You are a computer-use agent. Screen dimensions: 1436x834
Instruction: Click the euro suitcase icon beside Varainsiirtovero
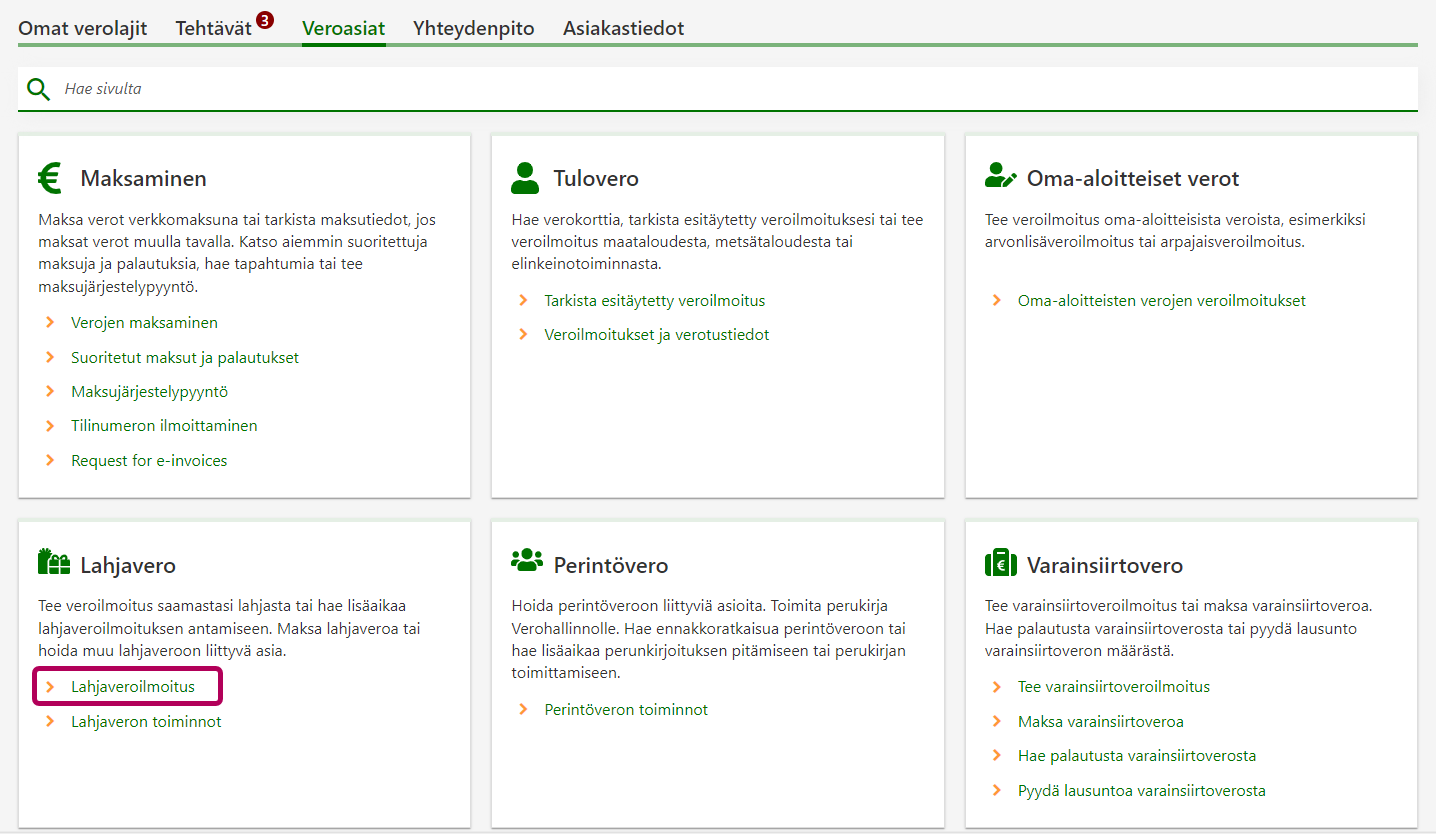click(1000, 564)
